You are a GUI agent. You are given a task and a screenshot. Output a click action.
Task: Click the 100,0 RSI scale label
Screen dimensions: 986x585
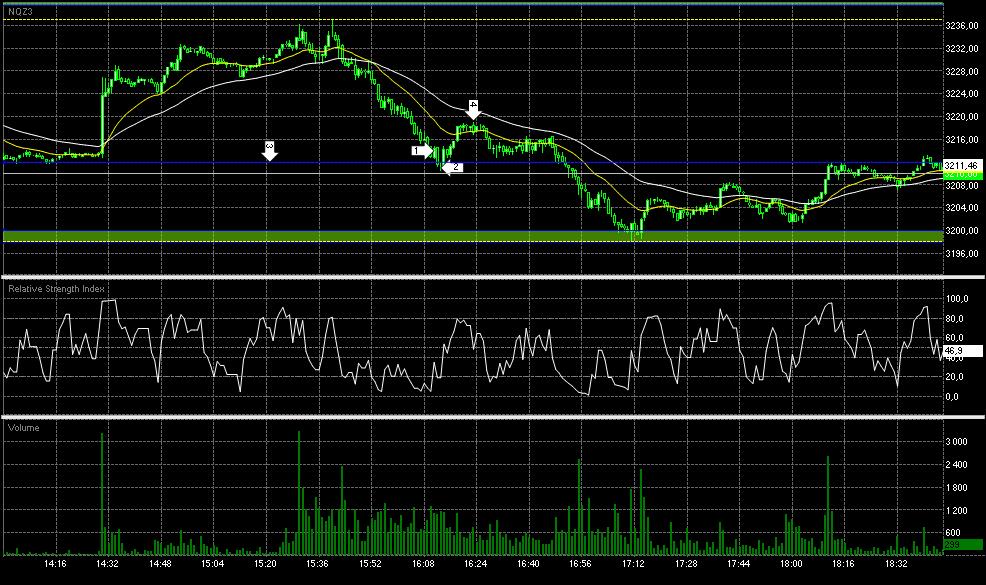(957, 299)
